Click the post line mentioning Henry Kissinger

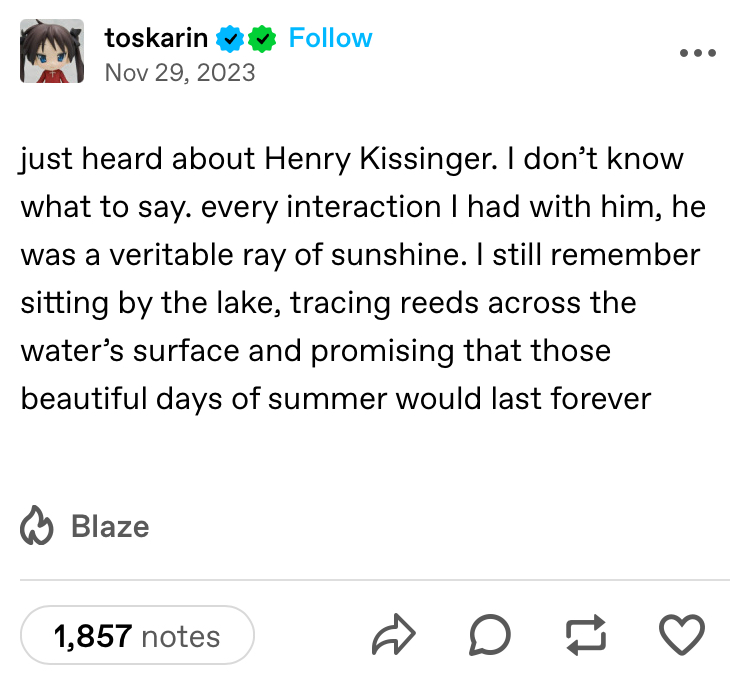coord(352,159)
